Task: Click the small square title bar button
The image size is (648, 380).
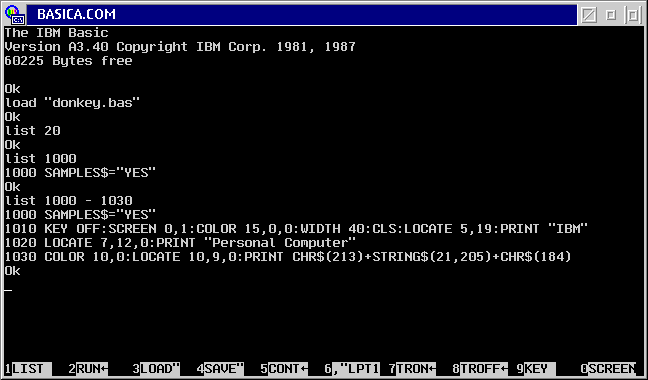Action: click(x=611, y=15)
